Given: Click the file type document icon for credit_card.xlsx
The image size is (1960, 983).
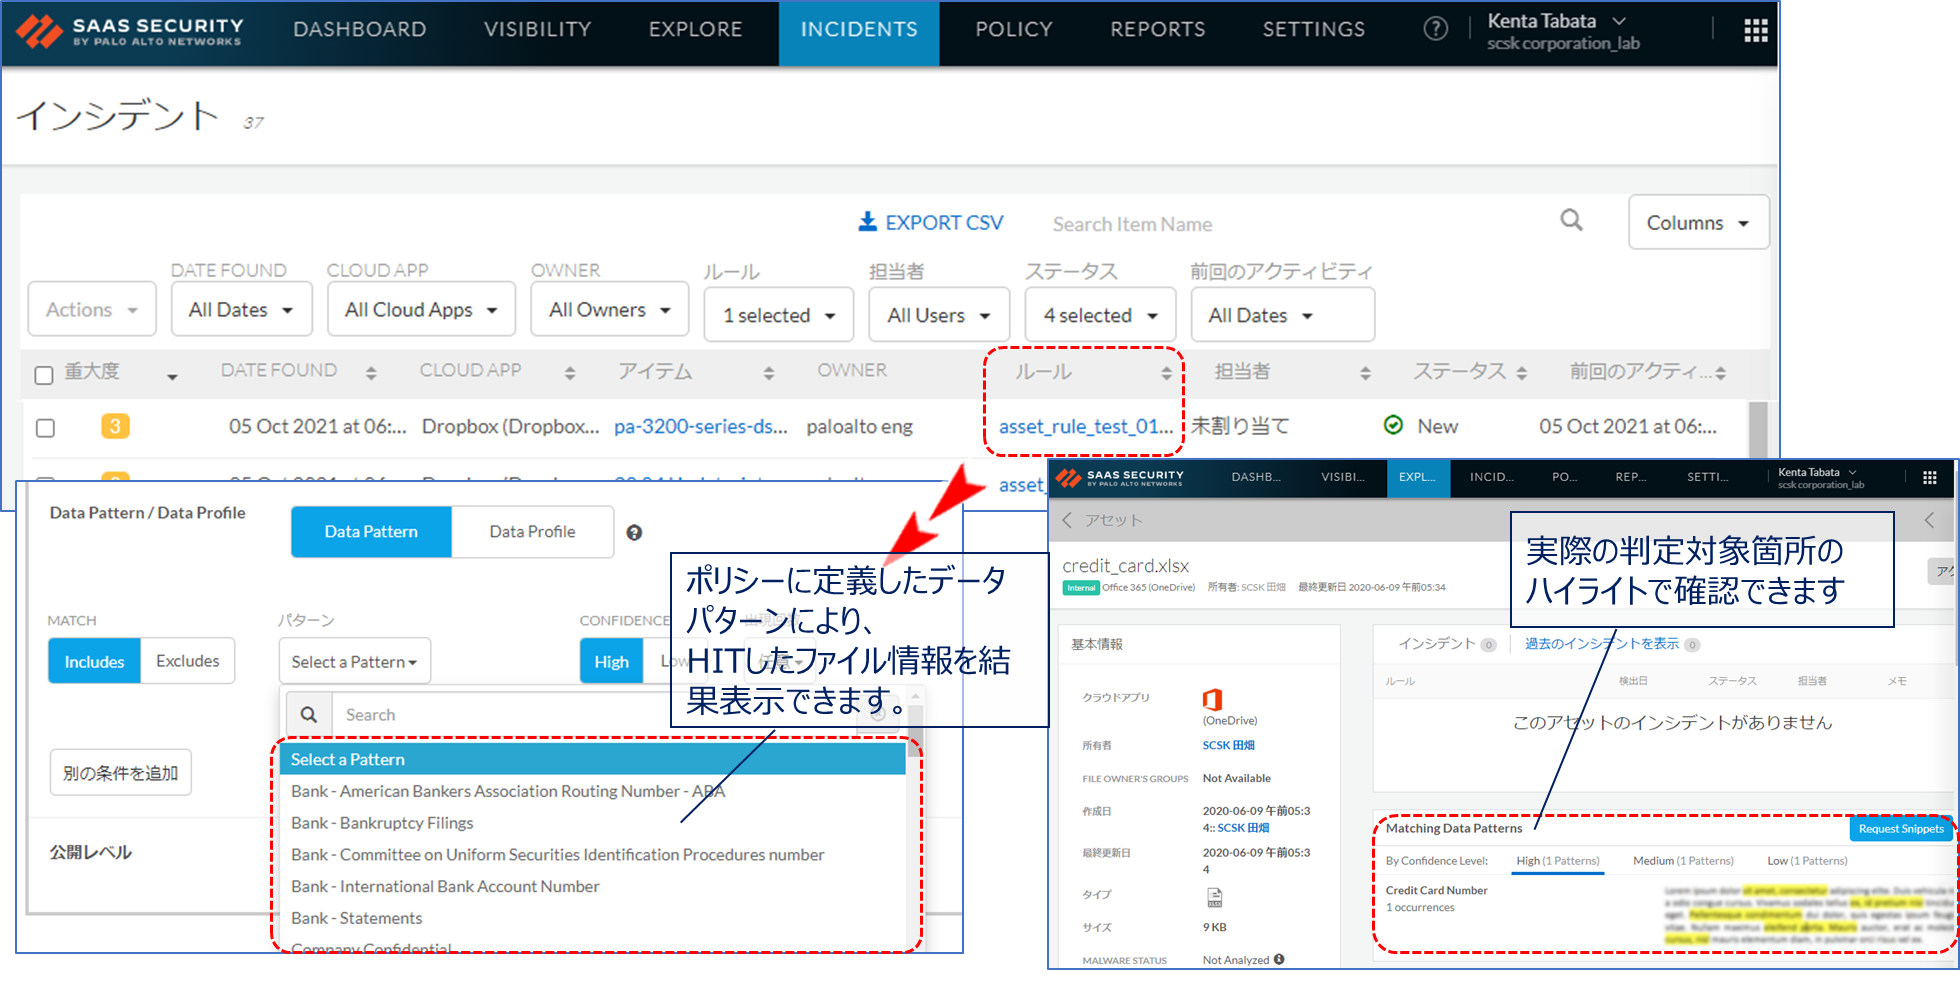Looking at the screenshot, I should [x=1214, y=895].
